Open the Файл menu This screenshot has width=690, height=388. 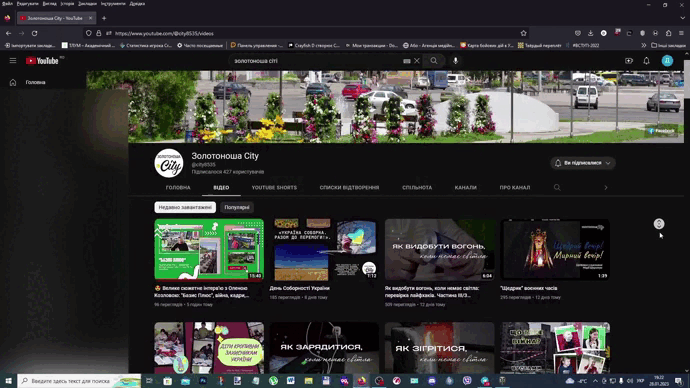7,4
